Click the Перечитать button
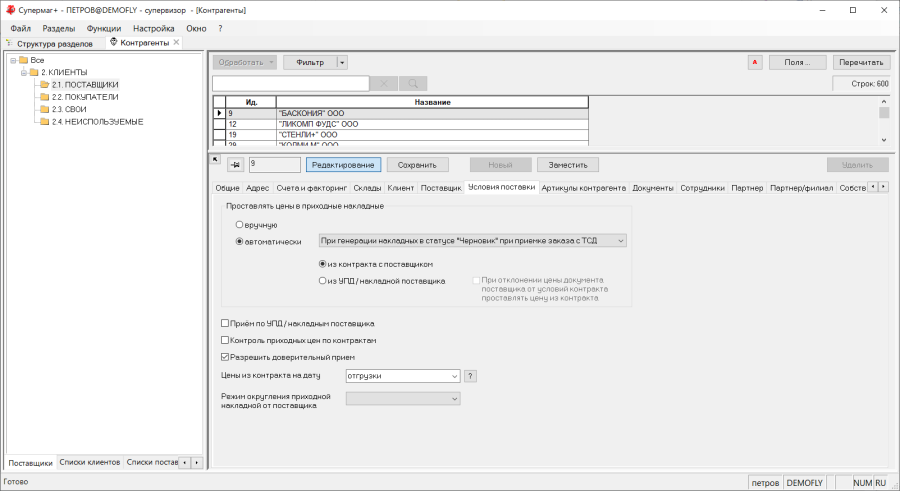 coord(861,62)
